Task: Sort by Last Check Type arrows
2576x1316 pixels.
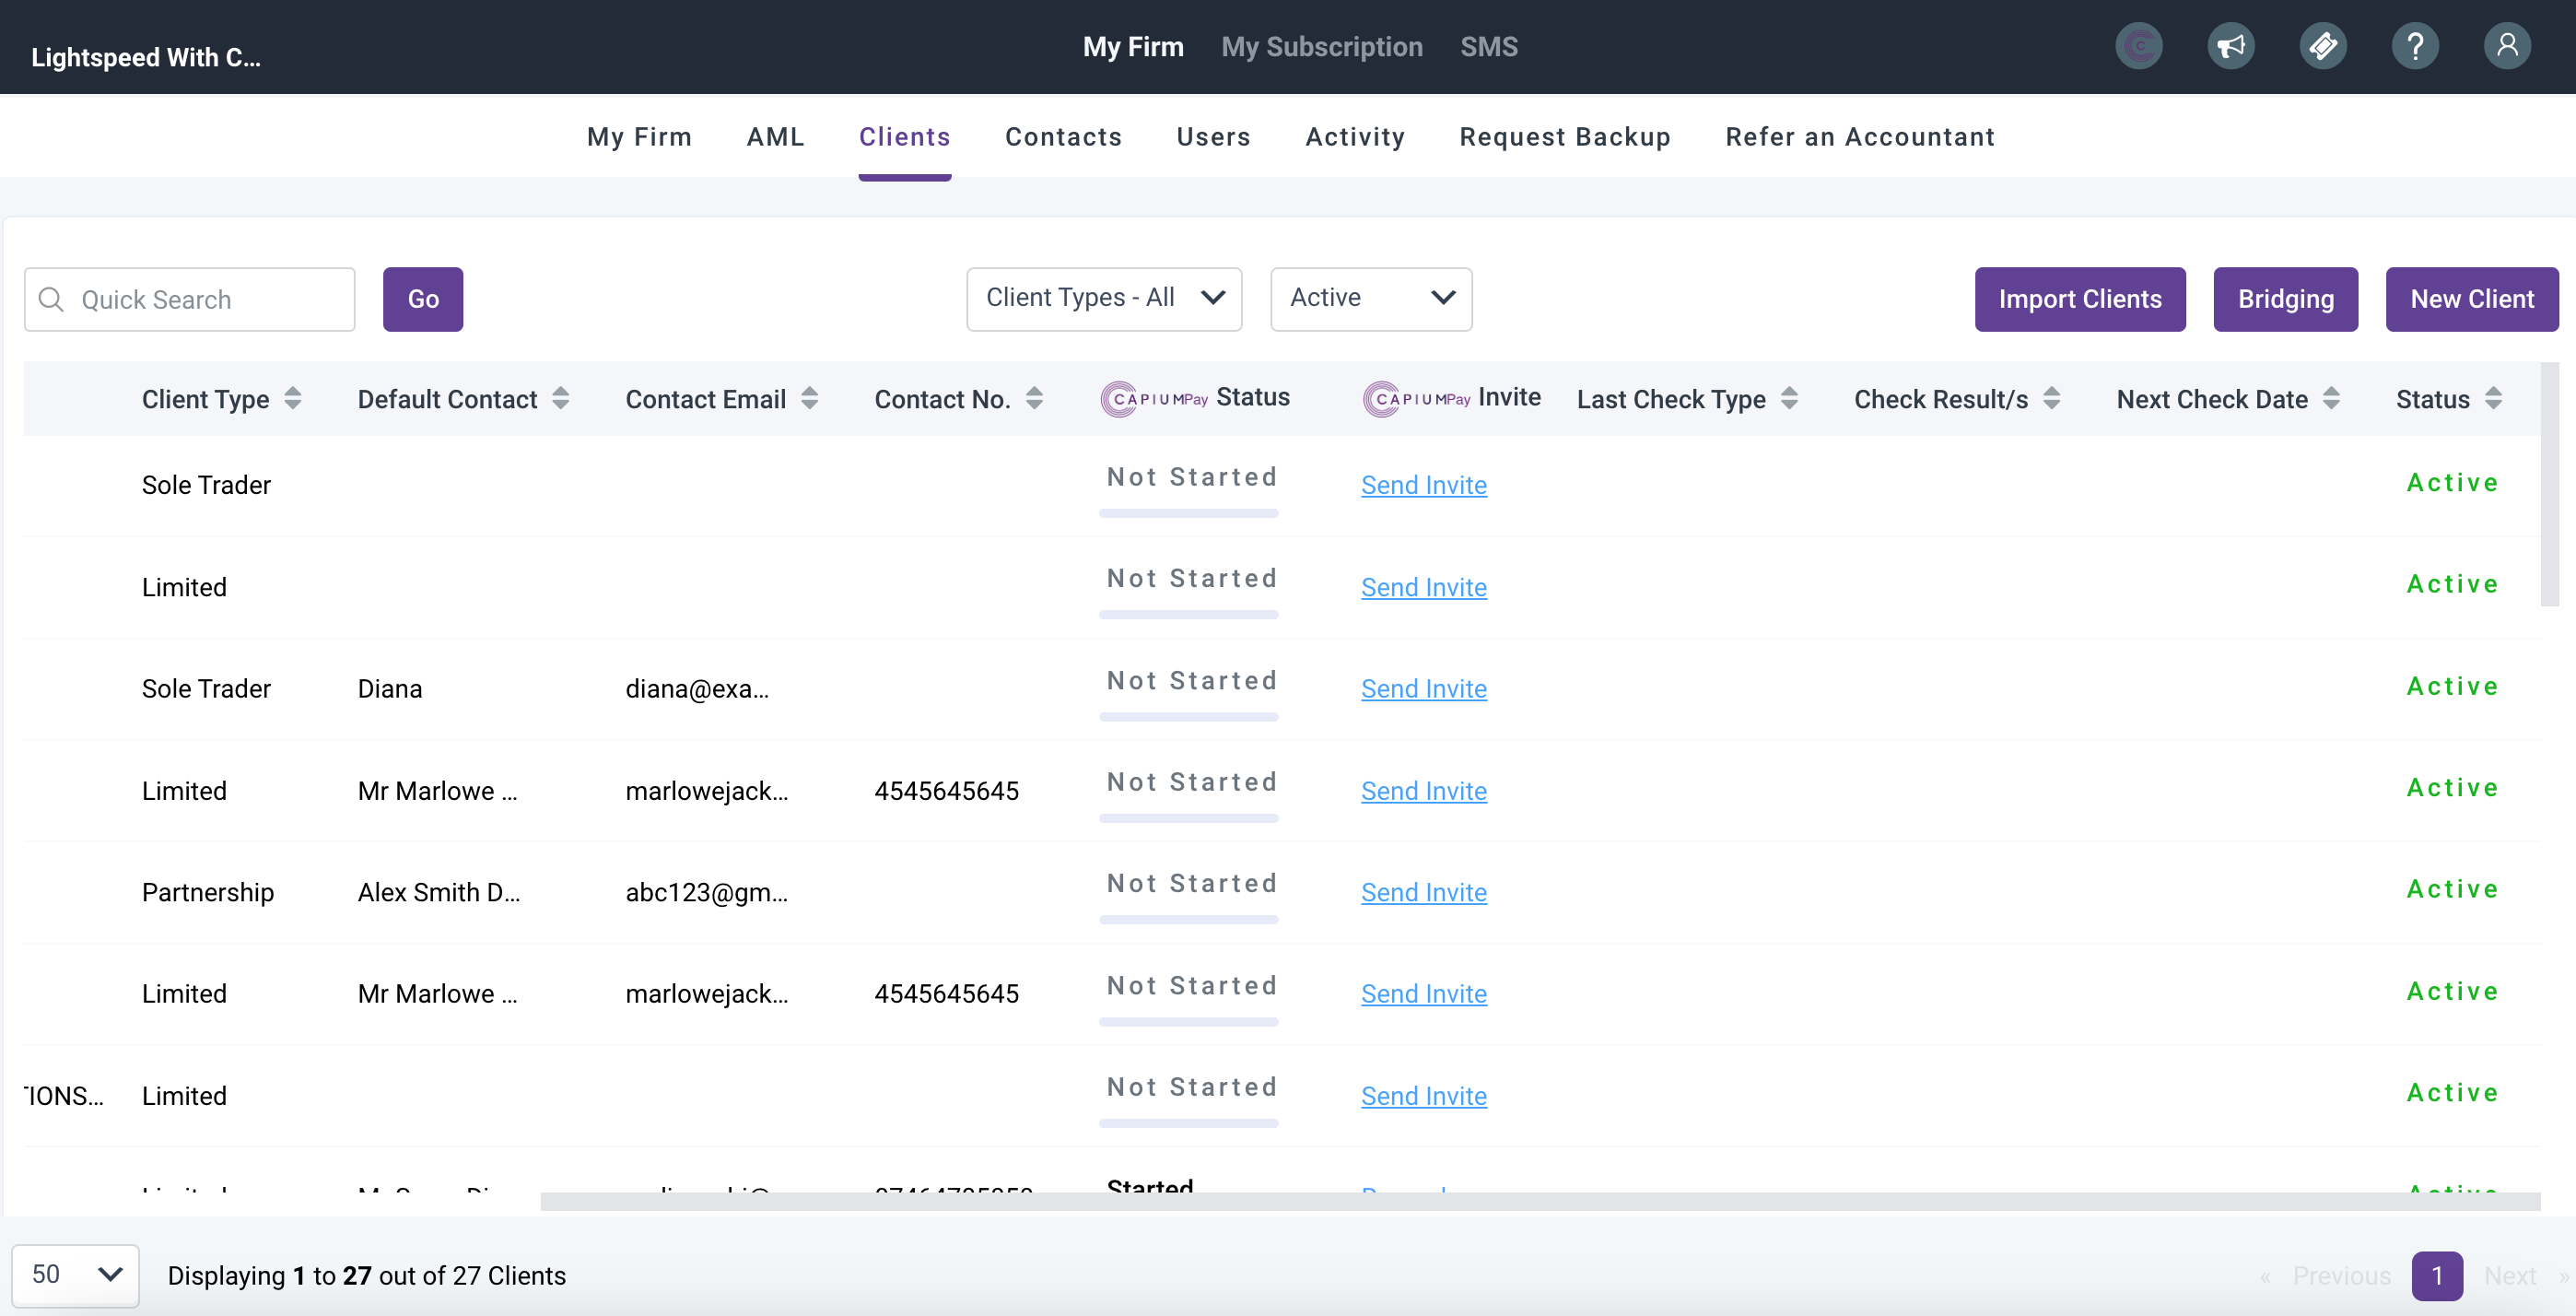Action: (x=1789, y=399)
